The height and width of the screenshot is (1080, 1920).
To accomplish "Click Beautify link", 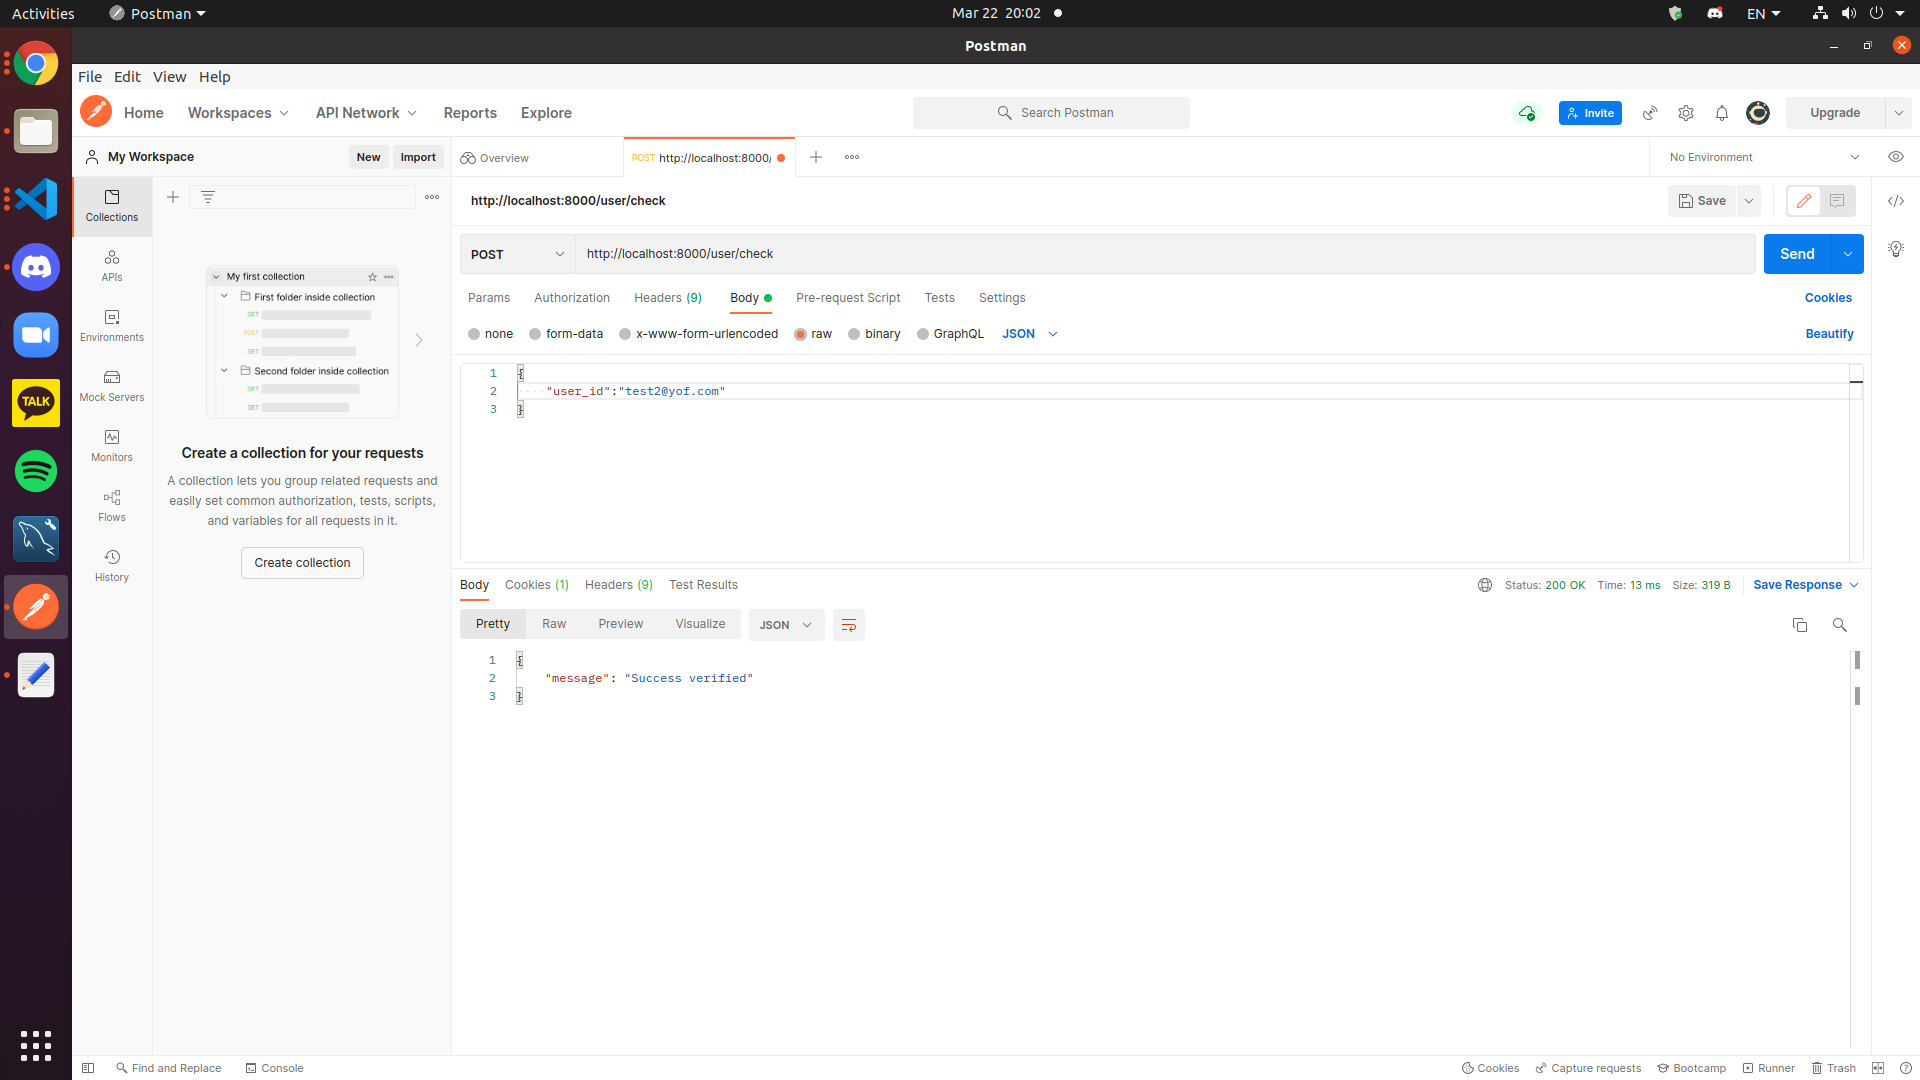I will 1829,334.
